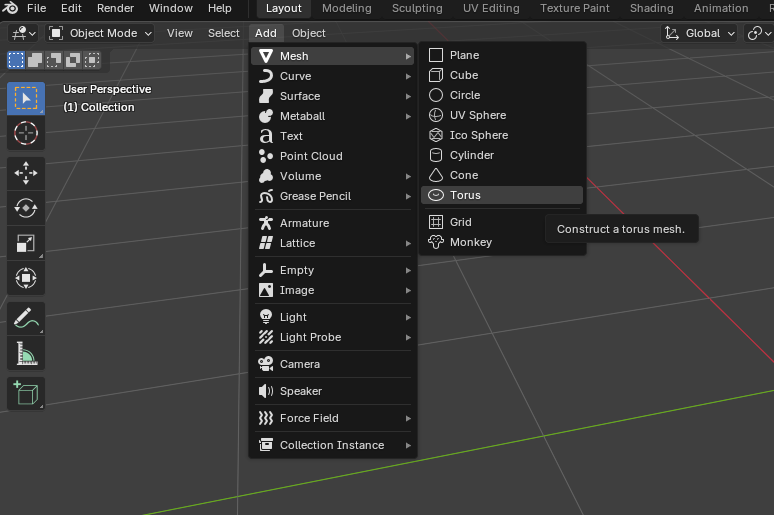Expand the Metaball submenu

333,116
